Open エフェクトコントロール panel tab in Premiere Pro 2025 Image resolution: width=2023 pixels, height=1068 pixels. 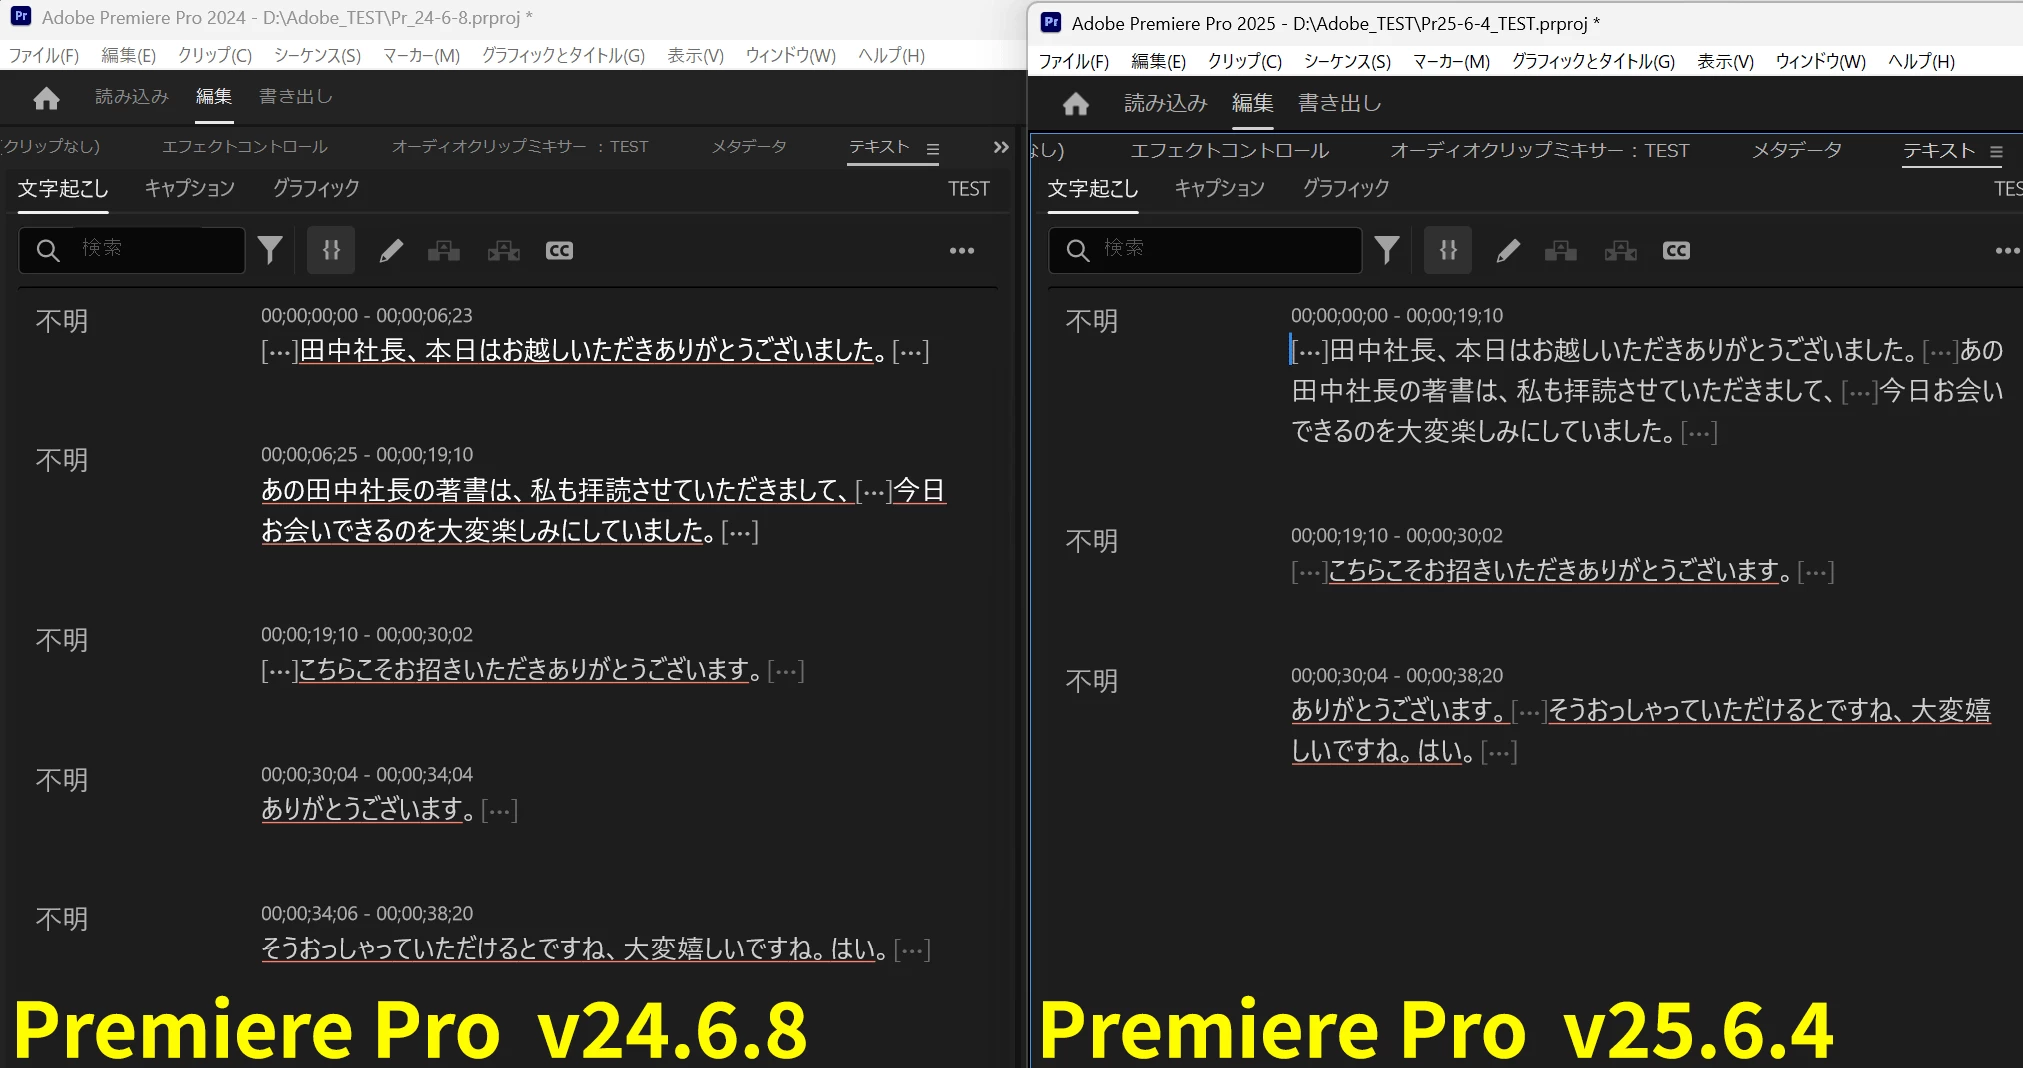(x=1229, y=151)
